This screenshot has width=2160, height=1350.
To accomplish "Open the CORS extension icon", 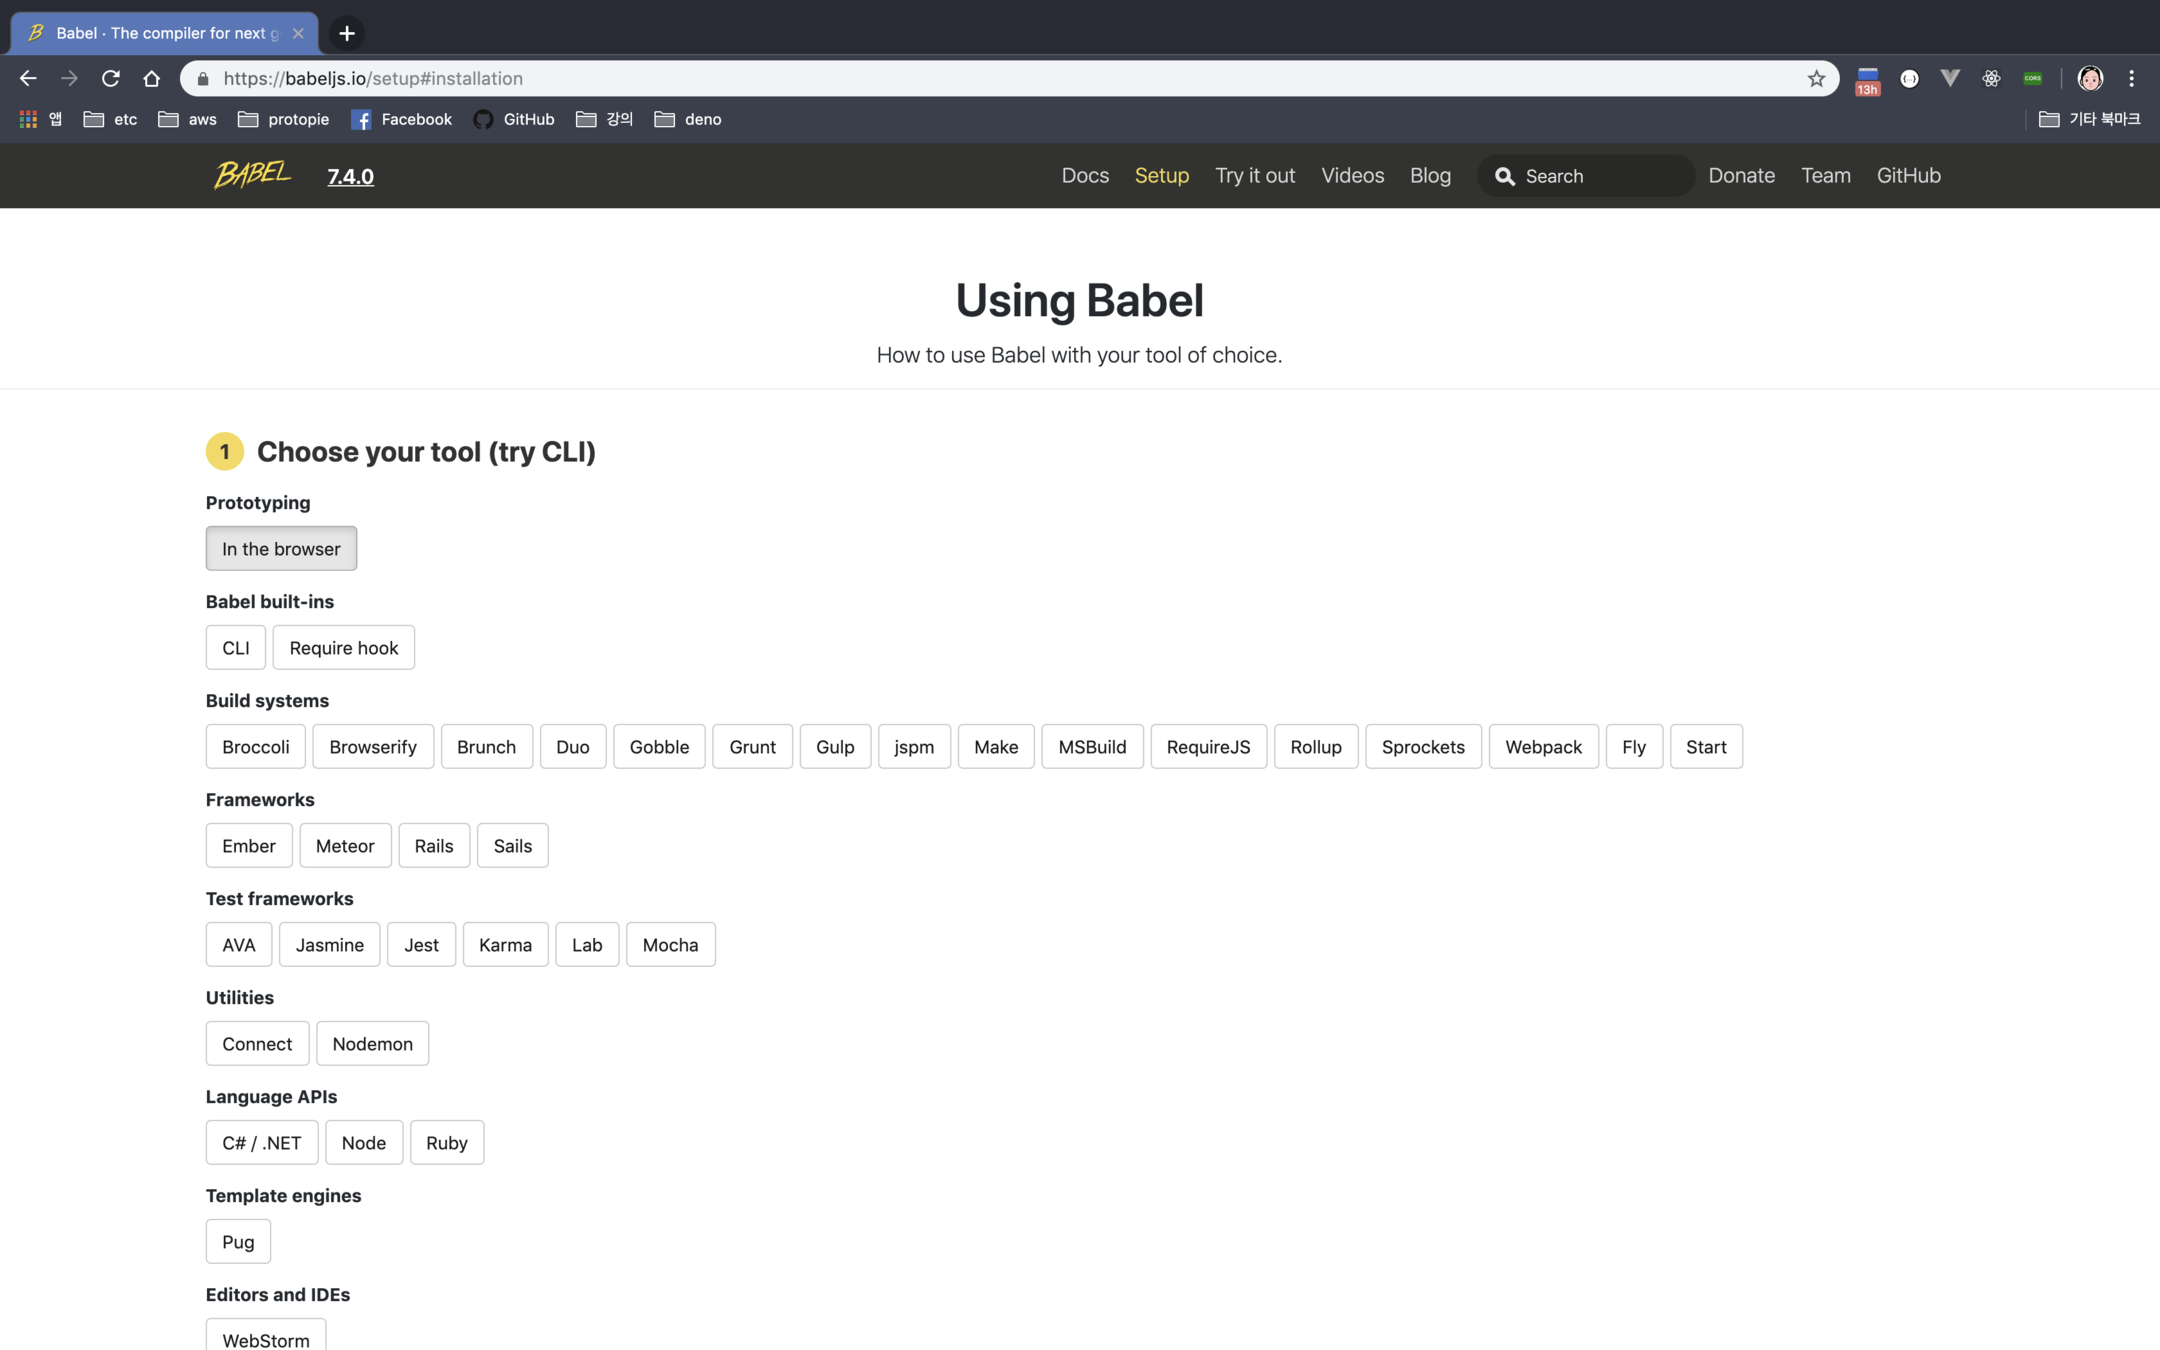I will coord(2033,78).
